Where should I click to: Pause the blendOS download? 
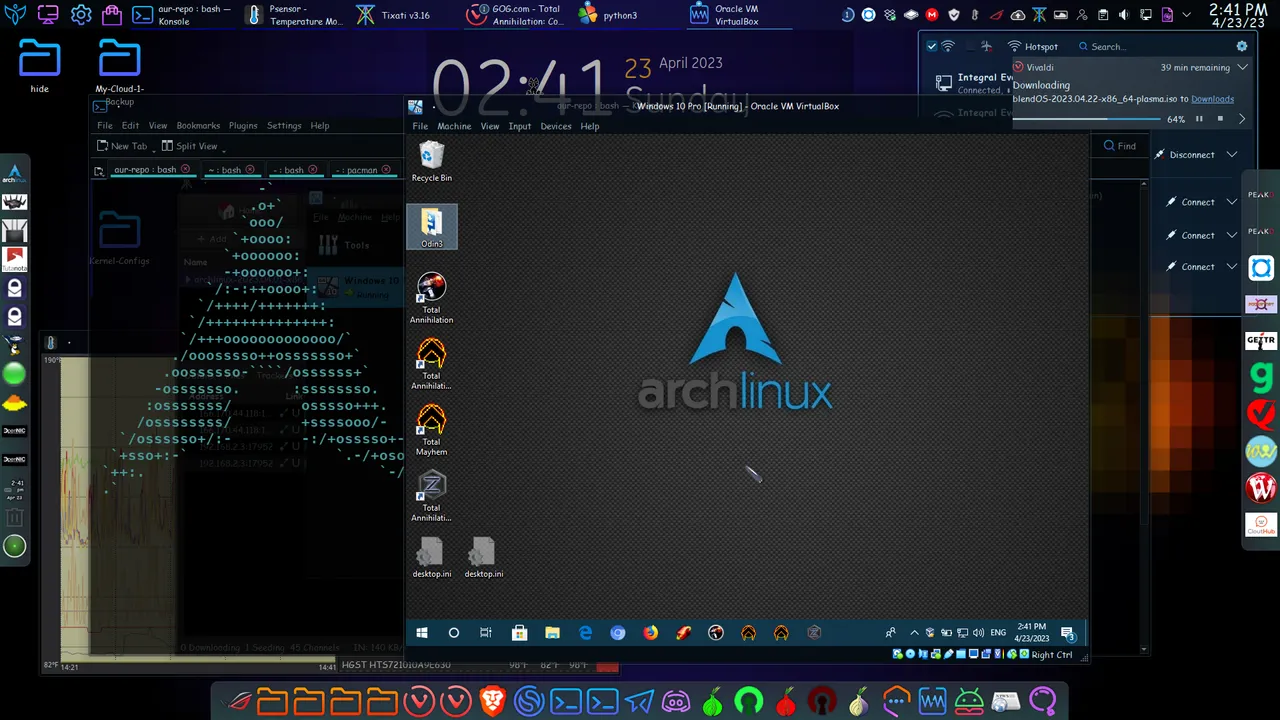click(x=1199, y=119)
